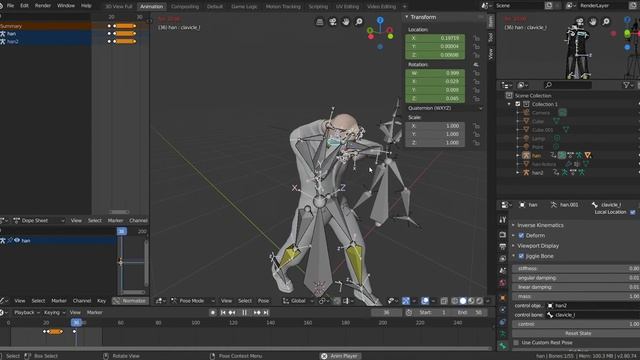
Task: Switch to the Compositing workspace tab
Action: click(185, 7)
